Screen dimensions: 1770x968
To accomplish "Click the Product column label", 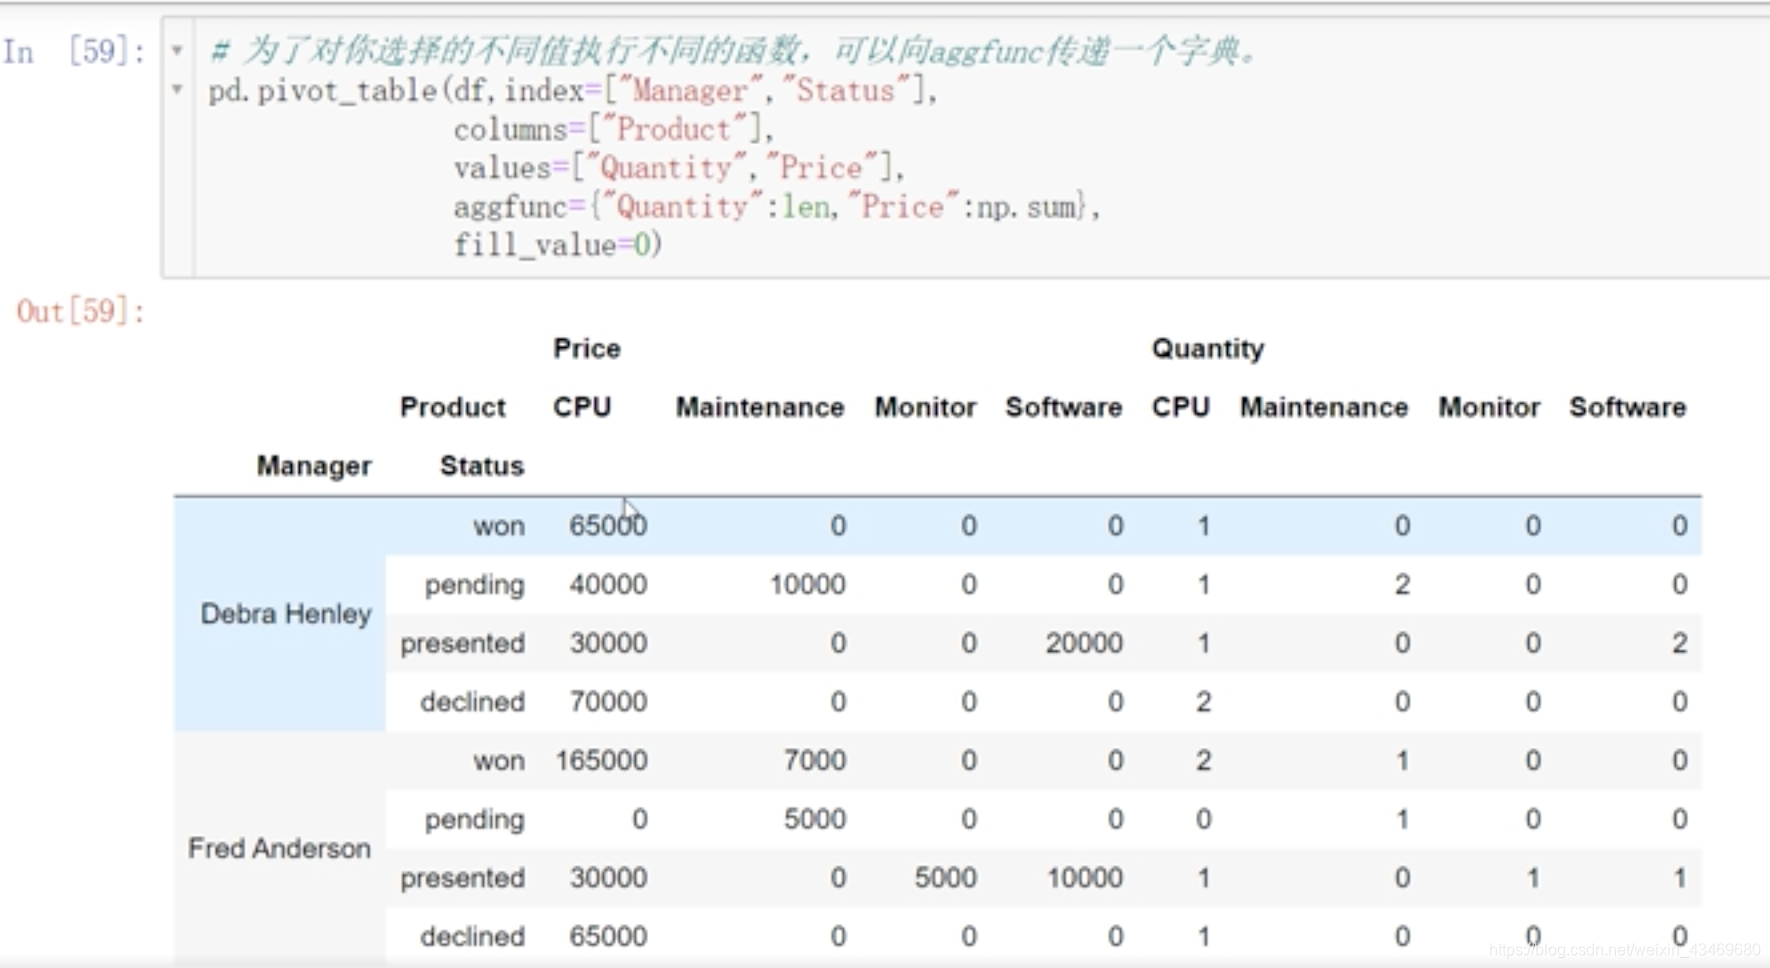I will [453, 407].
